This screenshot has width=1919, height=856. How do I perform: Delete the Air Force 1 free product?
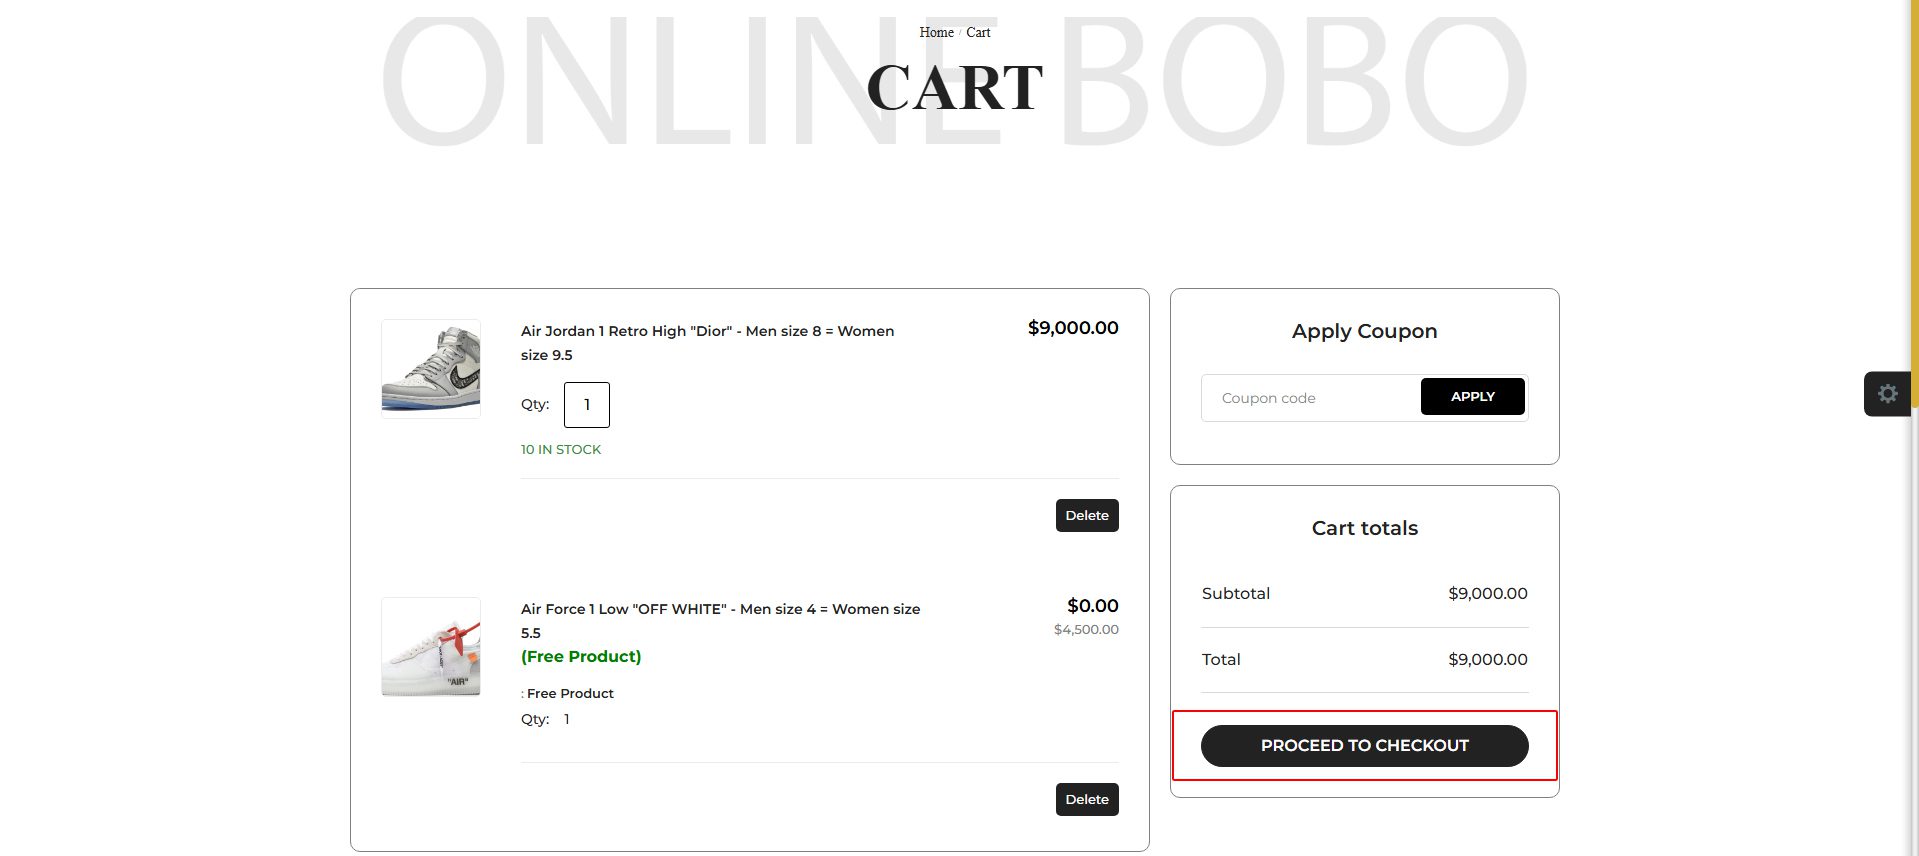(1087, 800)
